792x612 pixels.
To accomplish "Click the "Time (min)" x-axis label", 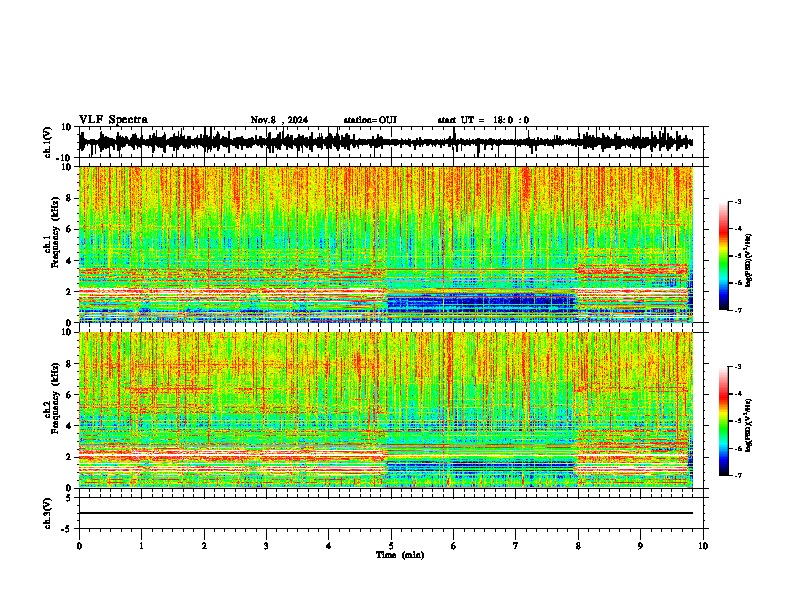I will pos(400,555).
